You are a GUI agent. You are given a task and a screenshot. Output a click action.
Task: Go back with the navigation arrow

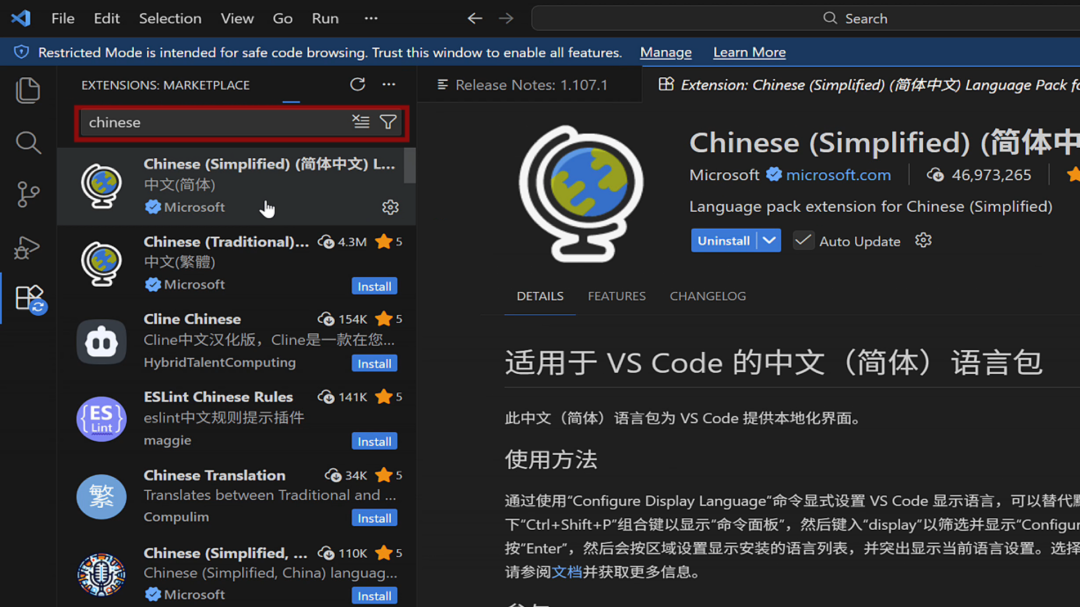pyautogui.click(x=475, y=18)
